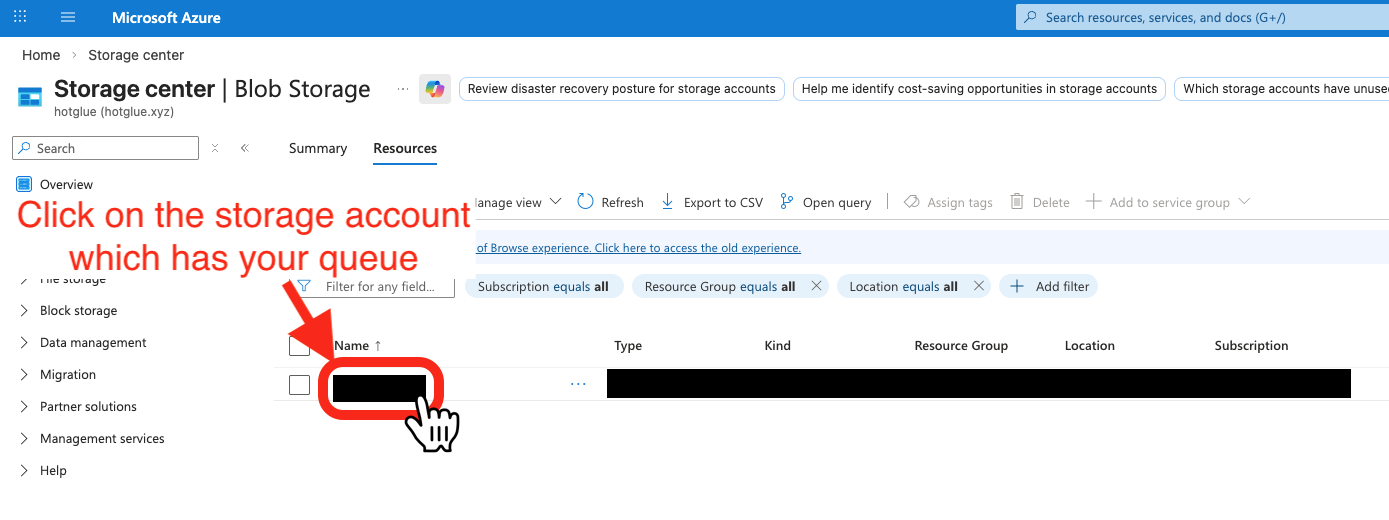The height and width of the screenshot is (520, 1389).
Task: Click the Storage center blob storage icon
Action: (30, 97)
